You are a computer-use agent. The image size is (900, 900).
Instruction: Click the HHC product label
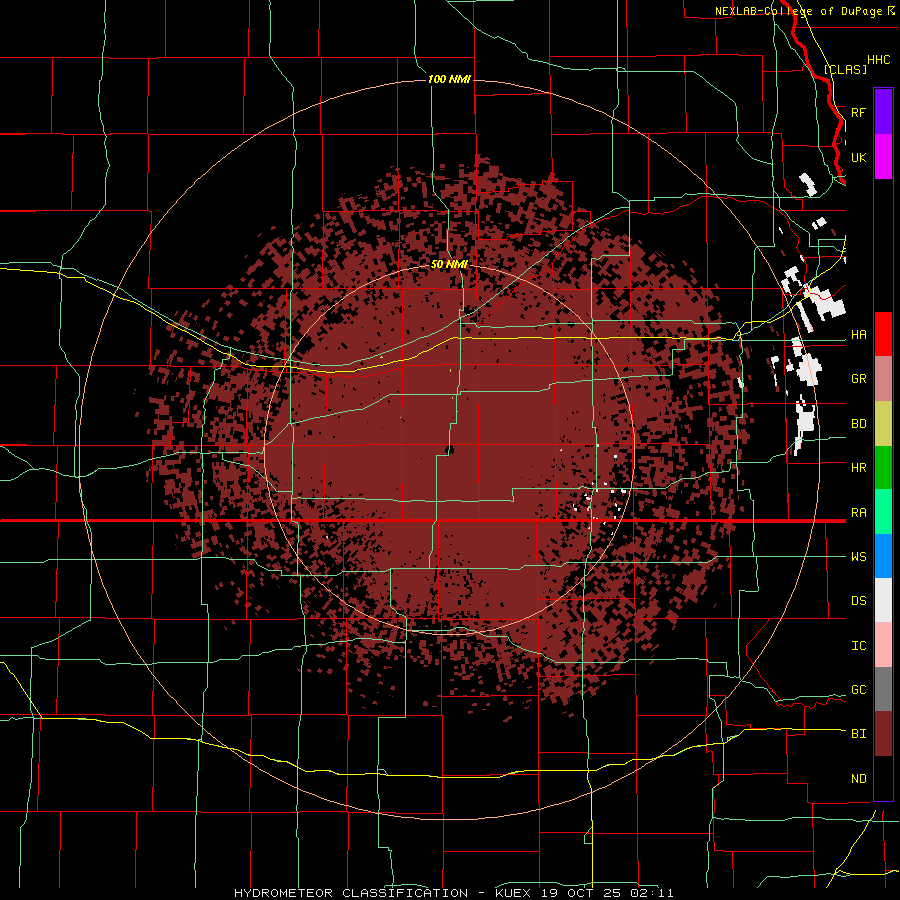pyautogui.click(x=879, y=60)
